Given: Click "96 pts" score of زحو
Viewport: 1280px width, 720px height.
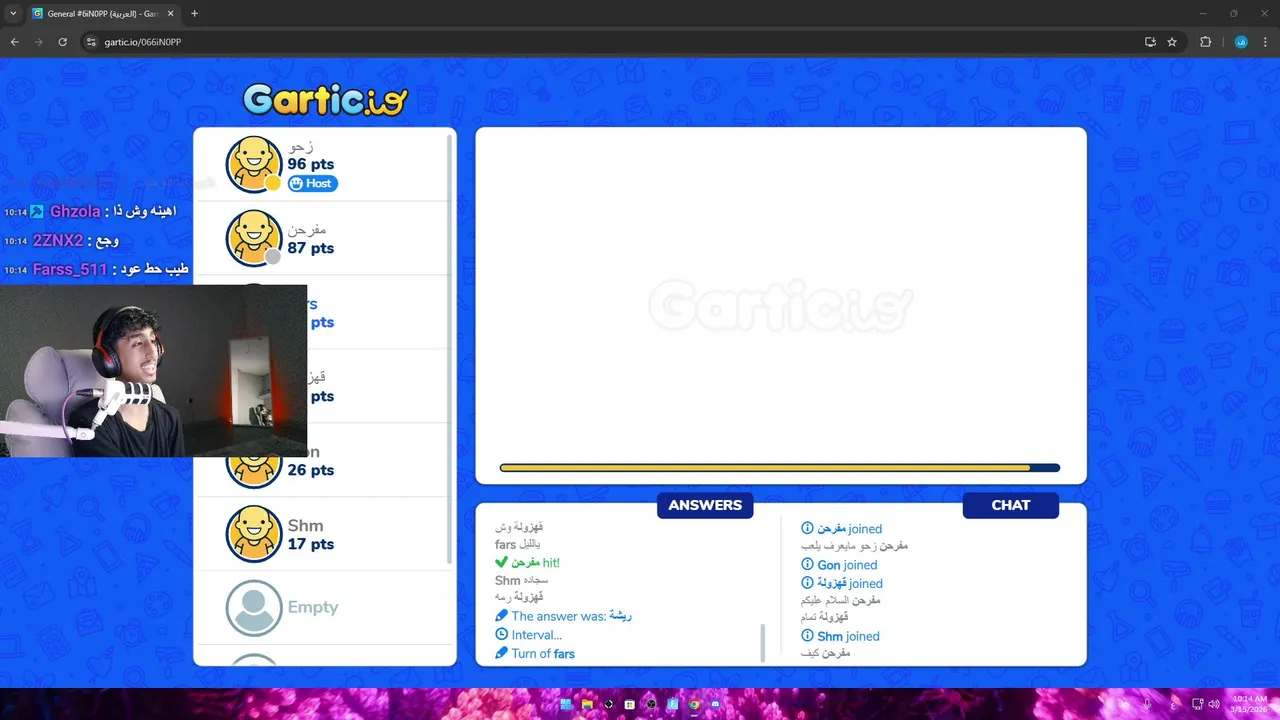Looking at the screenshot, I should coord(311,164).
